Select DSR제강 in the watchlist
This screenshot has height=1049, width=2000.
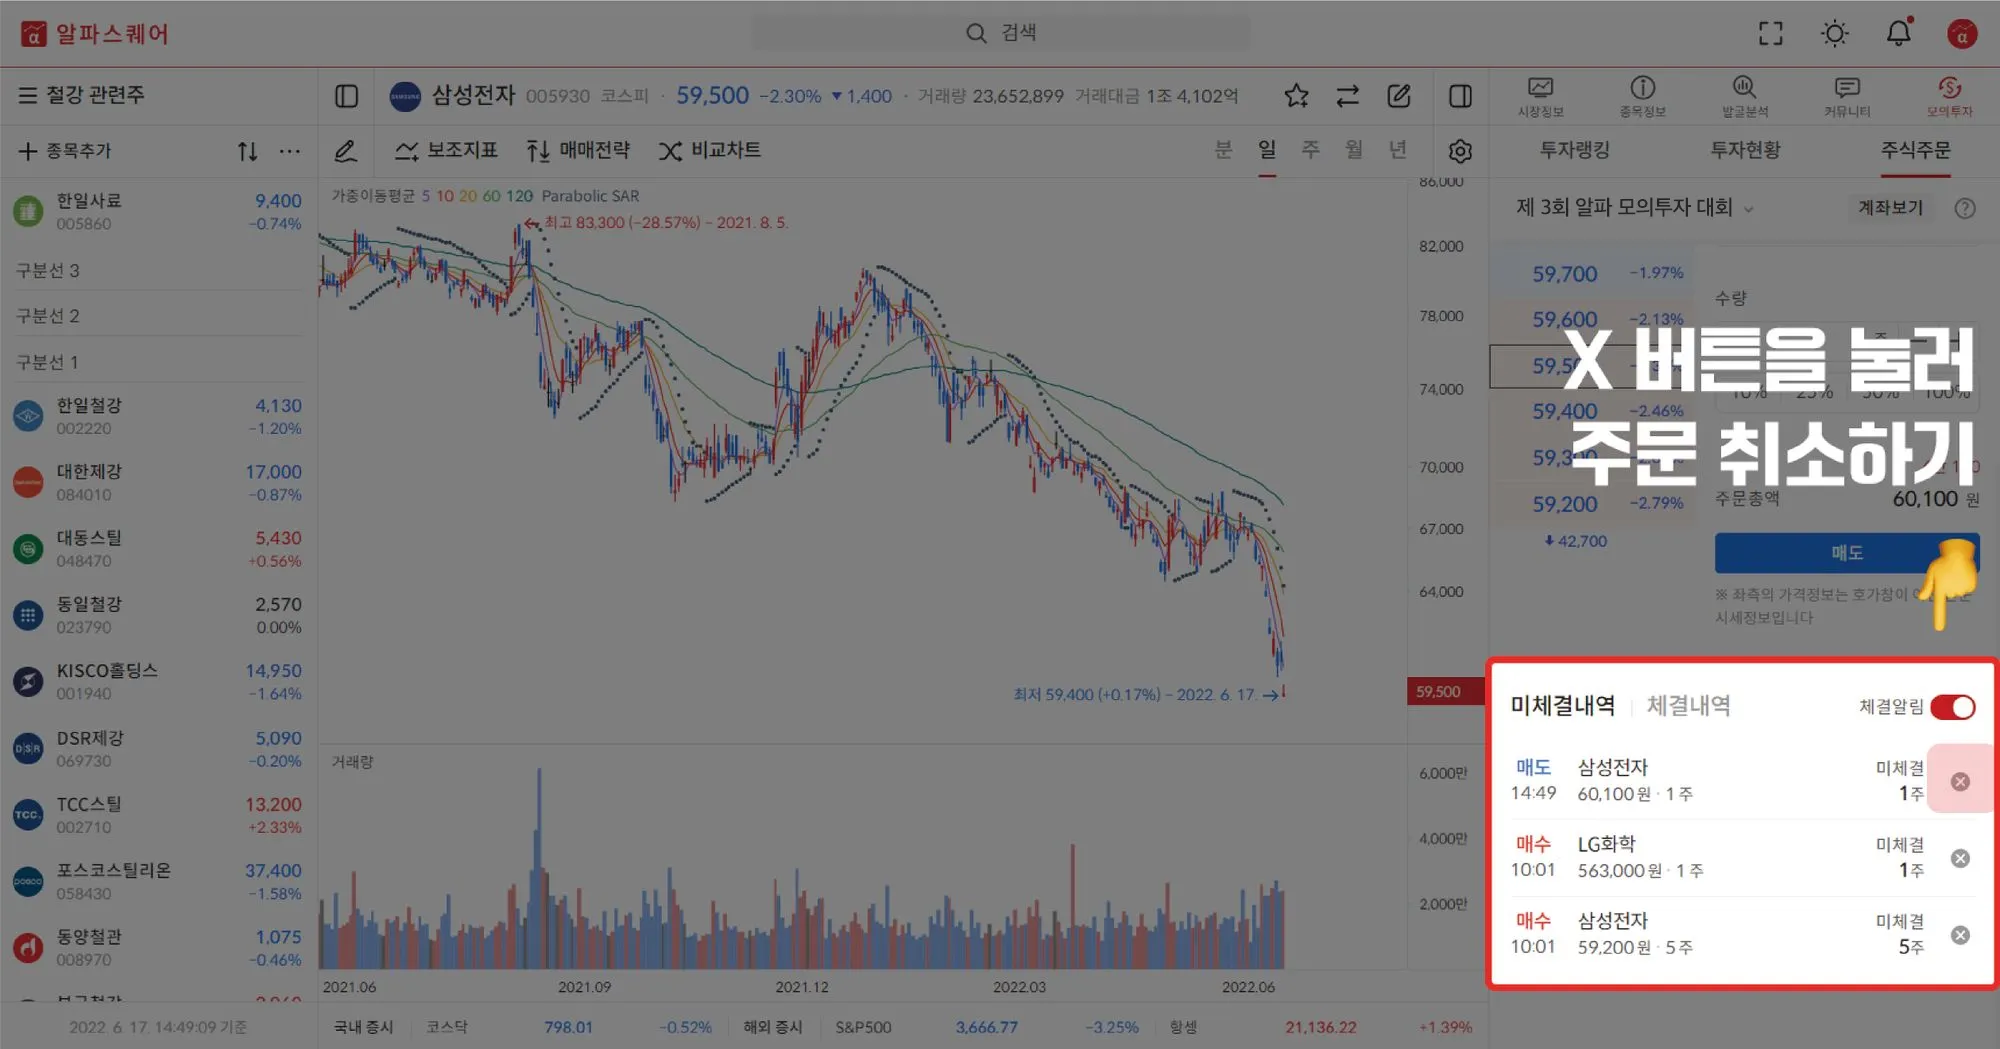158,748
